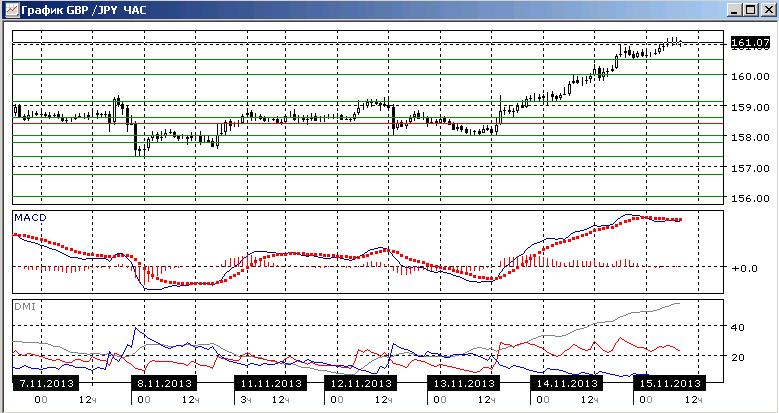779x413 pixels.
Task: Select the 12.11.2013 date marker
Action: [361, 384]
